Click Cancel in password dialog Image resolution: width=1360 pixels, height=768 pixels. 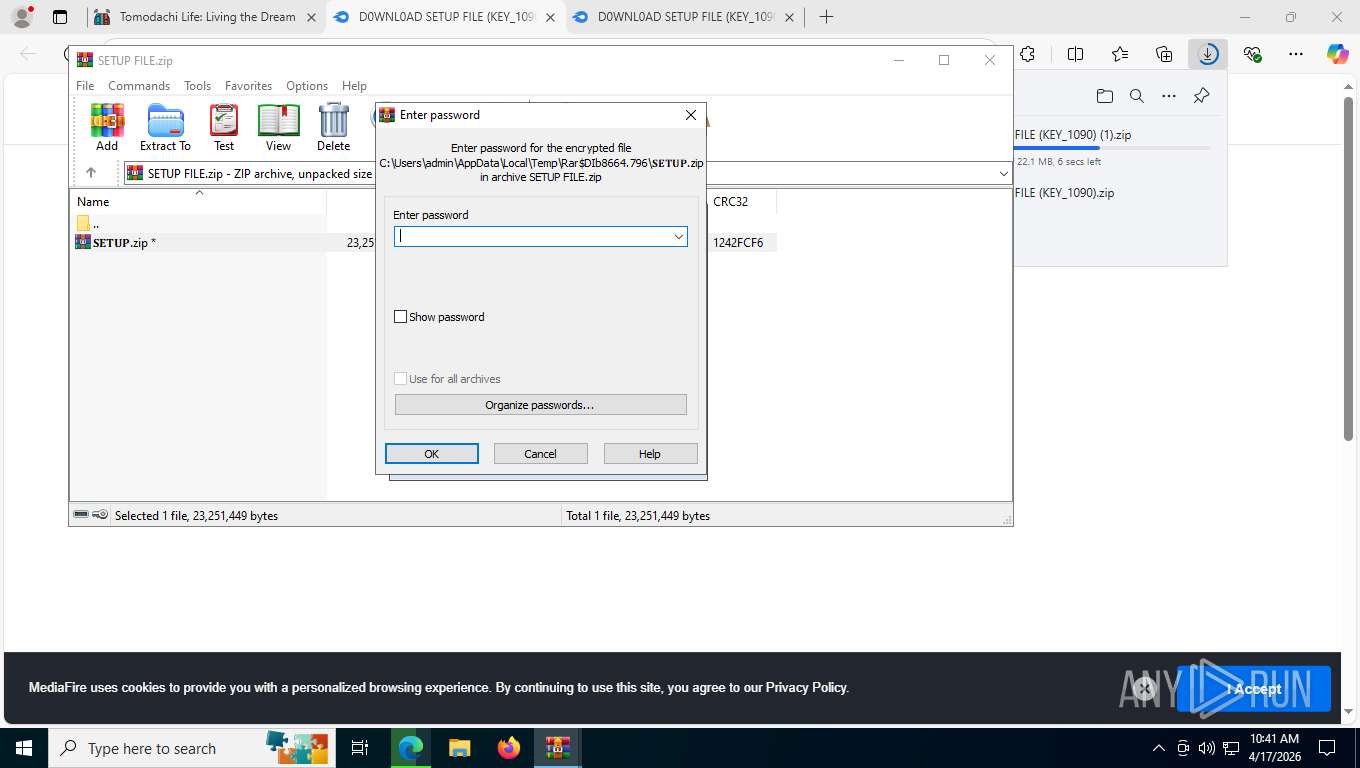tap(540, 454)
